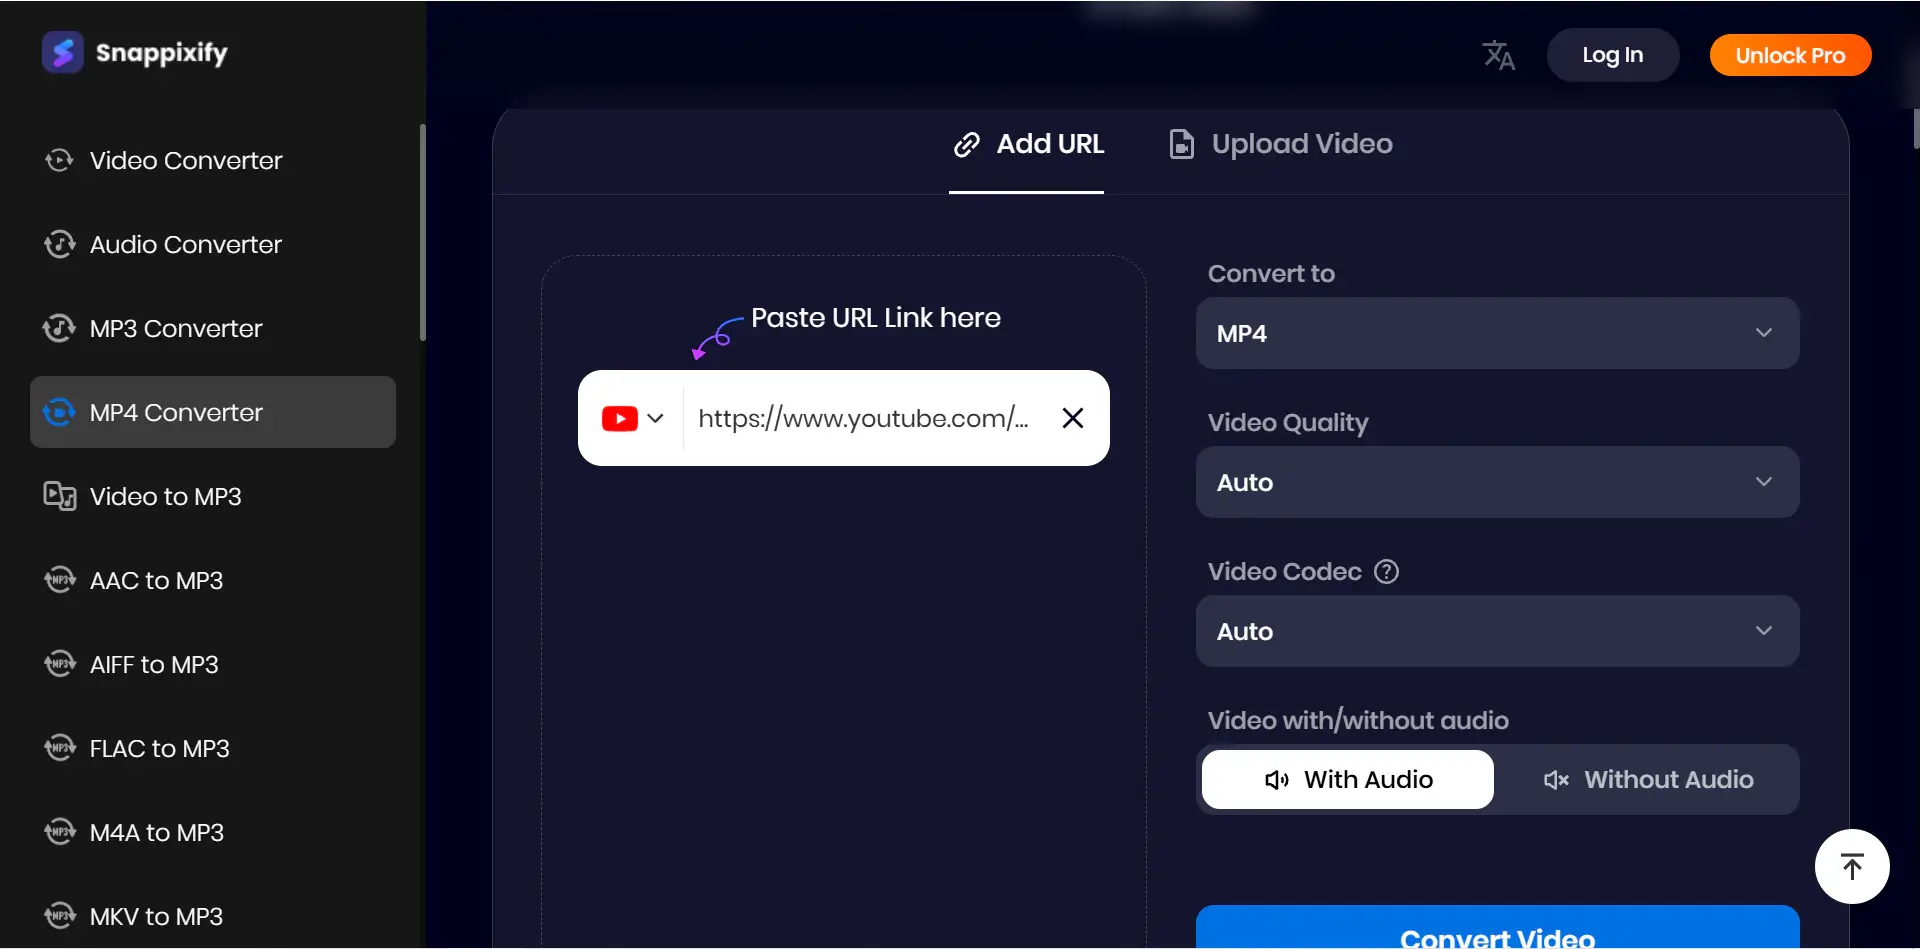Select the MKV to MP3 converter
The height and width of the screenshot is (949, 1920).
tap(155, 916)
